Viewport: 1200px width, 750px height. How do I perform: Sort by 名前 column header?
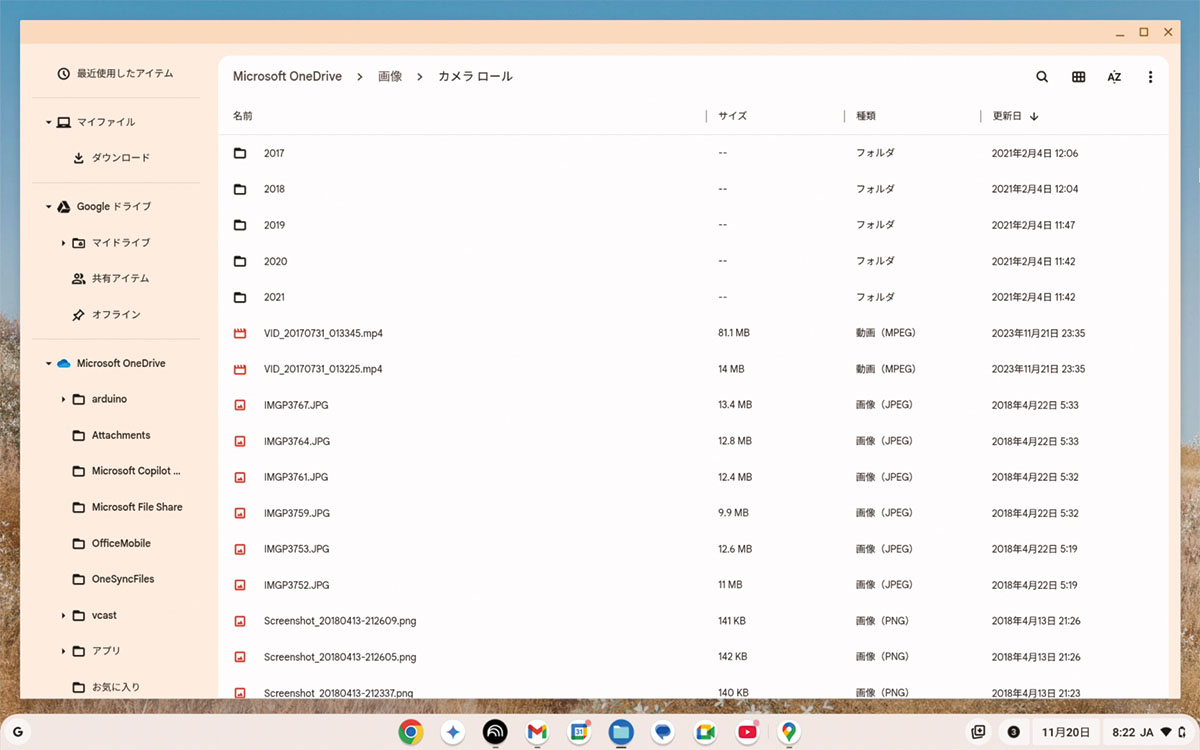tap(243, 116)
